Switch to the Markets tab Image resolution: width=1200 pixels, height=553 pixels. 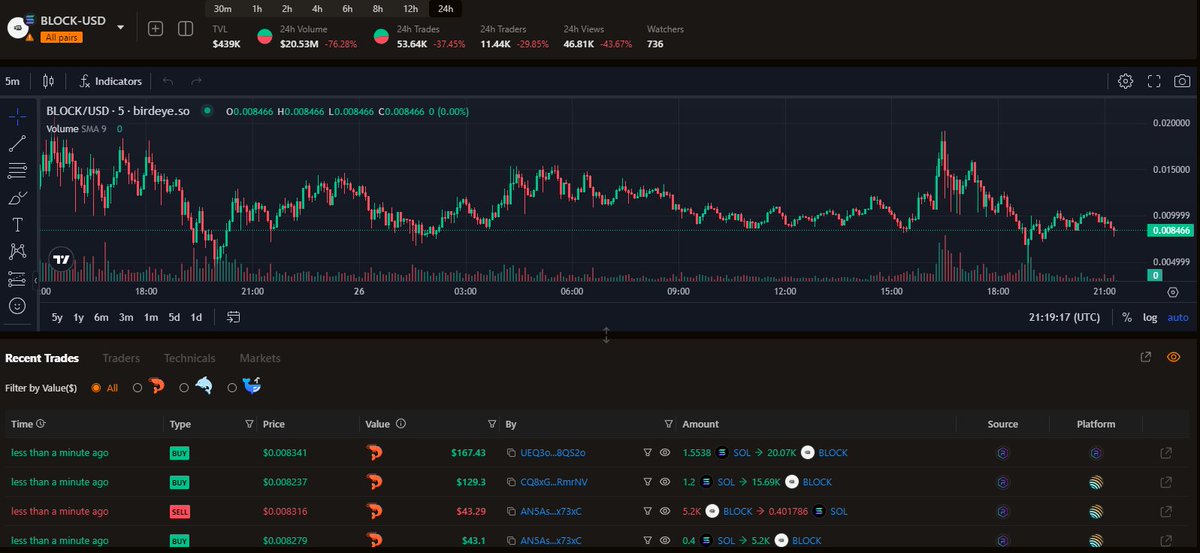point(260,358)
